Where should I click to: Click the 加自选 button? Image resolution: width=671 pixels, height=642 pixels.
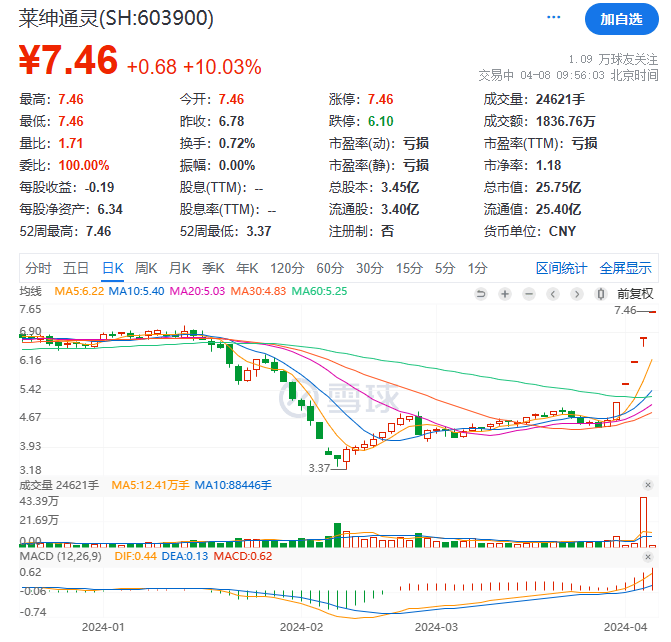(621, 19)
